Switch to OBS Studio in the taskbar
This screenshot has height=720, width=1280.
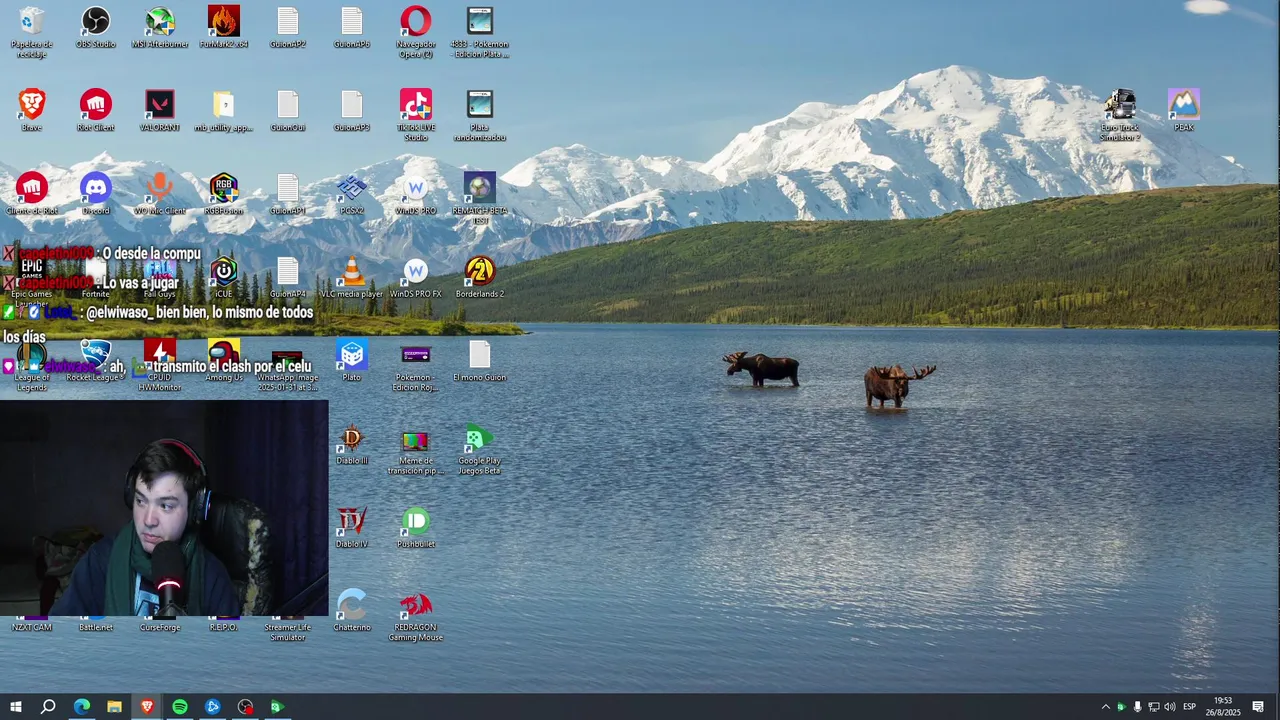point(245,707)
